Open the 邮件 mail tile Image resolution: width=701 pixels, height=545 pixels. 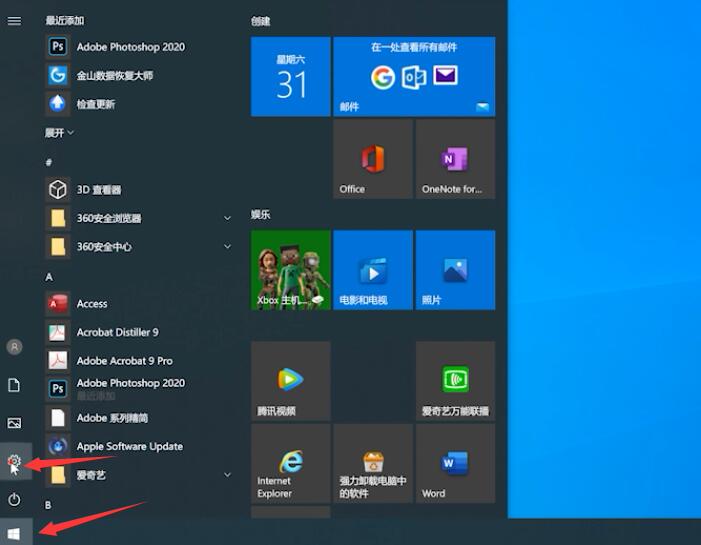coord(414,76)
